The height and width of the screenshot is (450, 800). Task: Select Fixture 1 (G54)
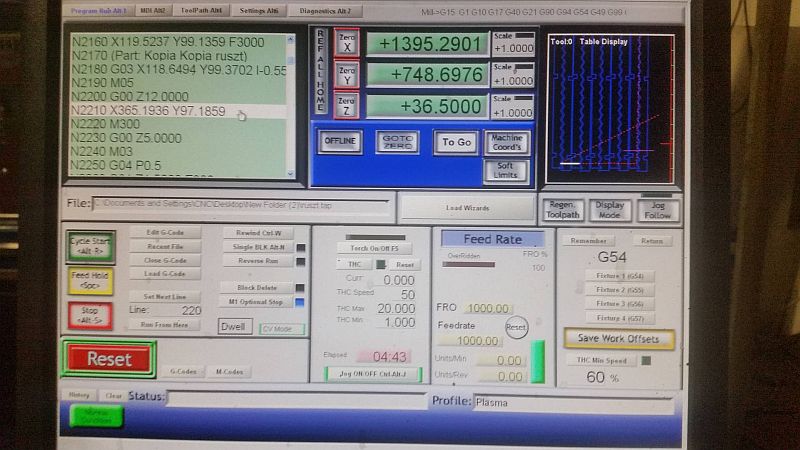click(x=620, y=276)
